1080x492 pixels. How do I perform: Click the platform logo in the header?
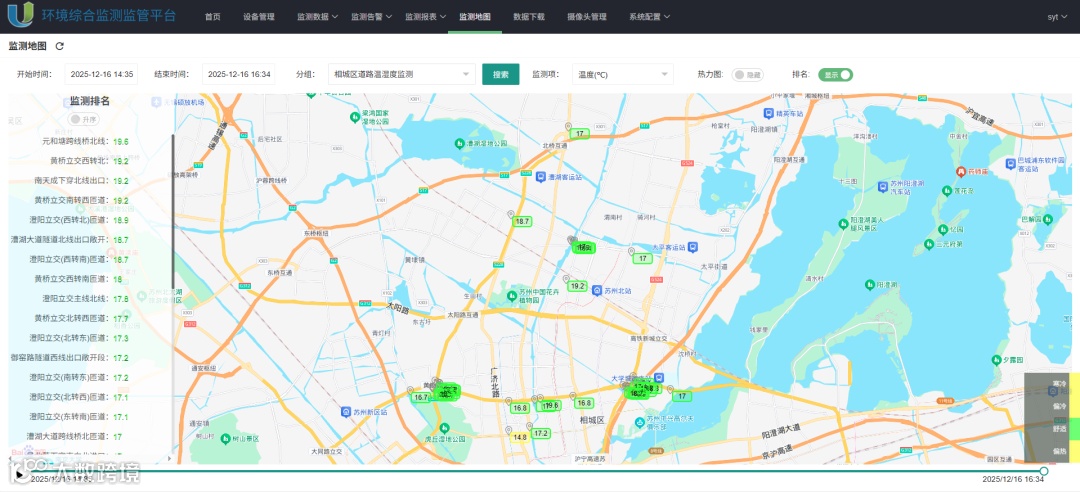pos(20,14)
